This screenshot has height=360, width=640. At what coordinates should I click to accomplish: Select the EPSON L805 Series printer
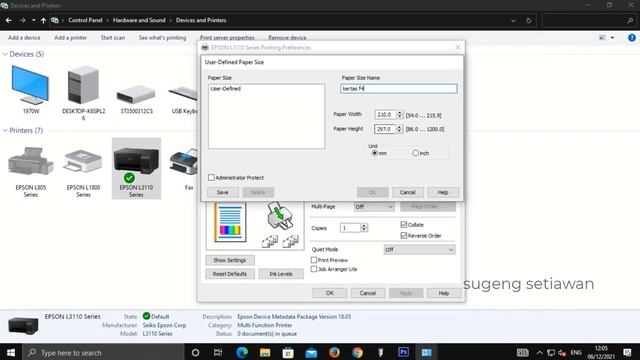coord(31,162)
